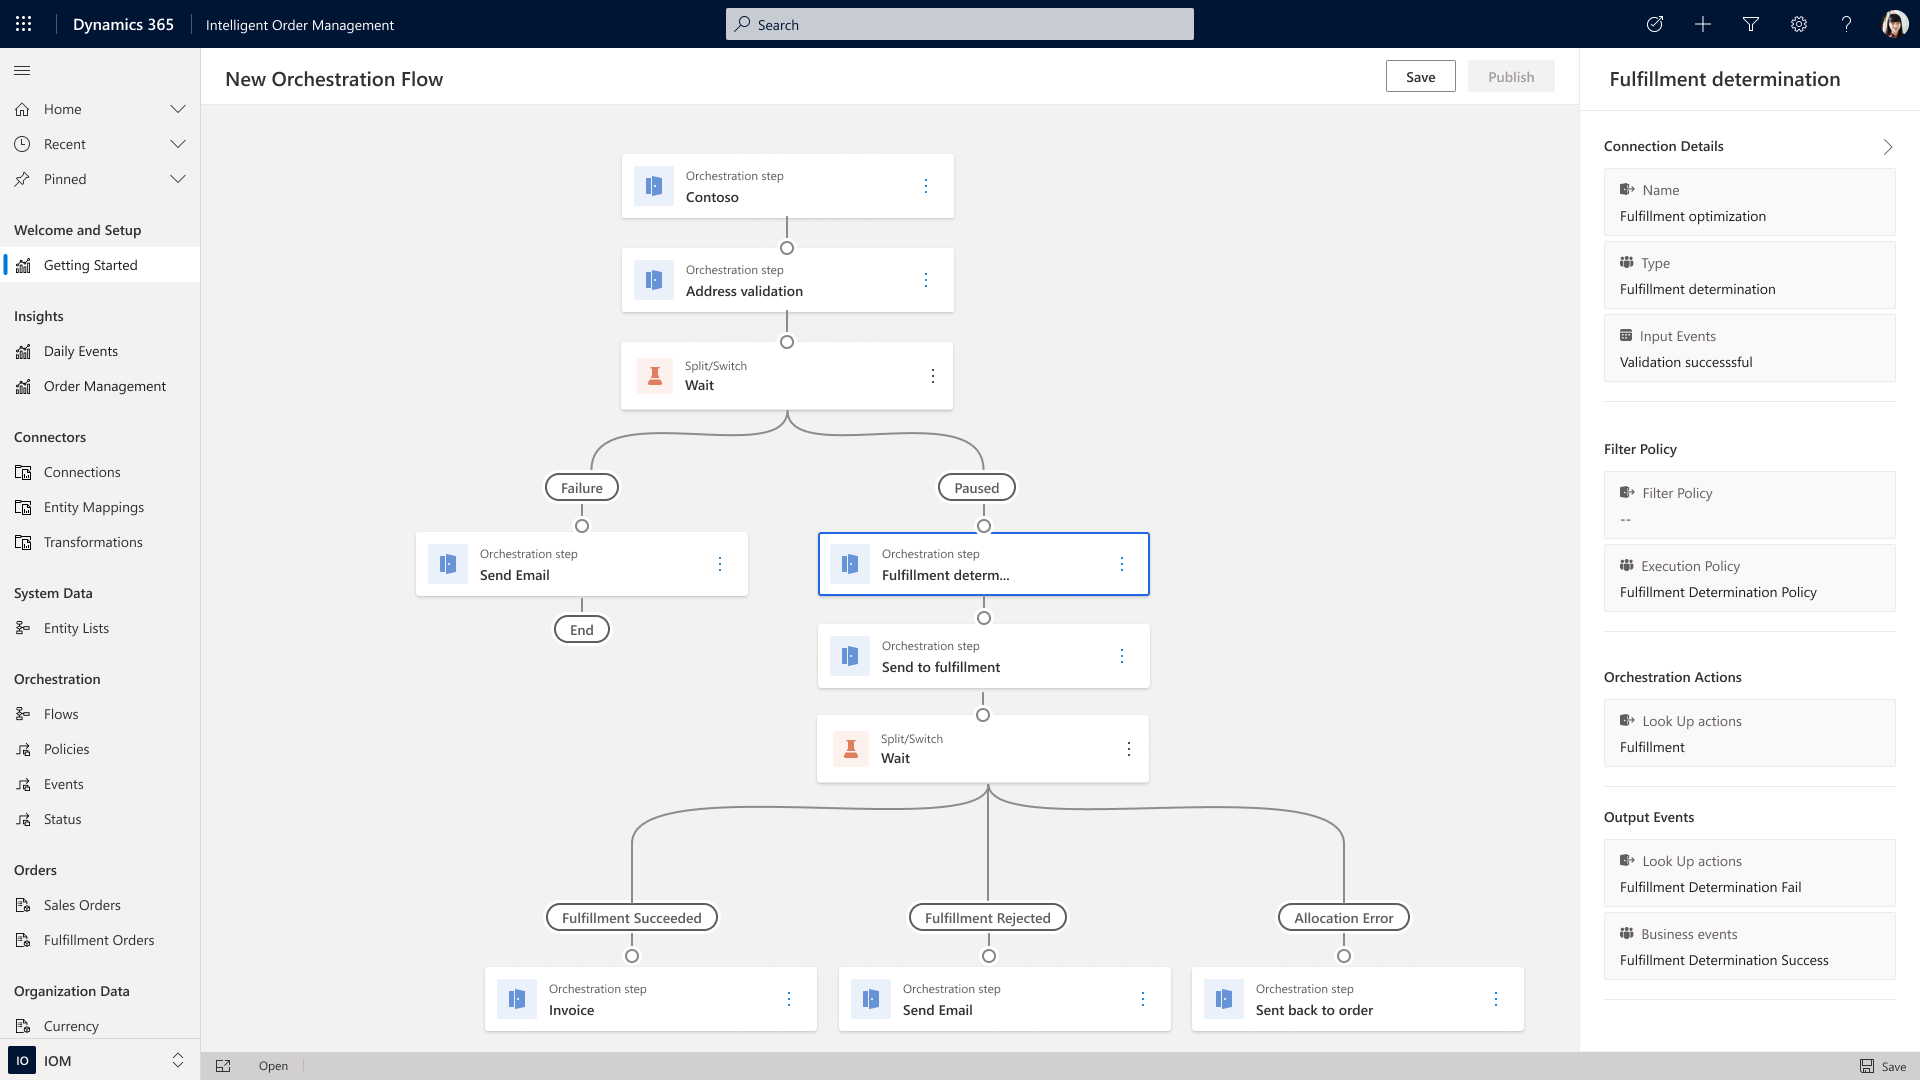Collapse the navigation pane with the hamburger icon
Viewport: 1920px width, 1080px height.
pyautogui.click(x=21, y=70)
